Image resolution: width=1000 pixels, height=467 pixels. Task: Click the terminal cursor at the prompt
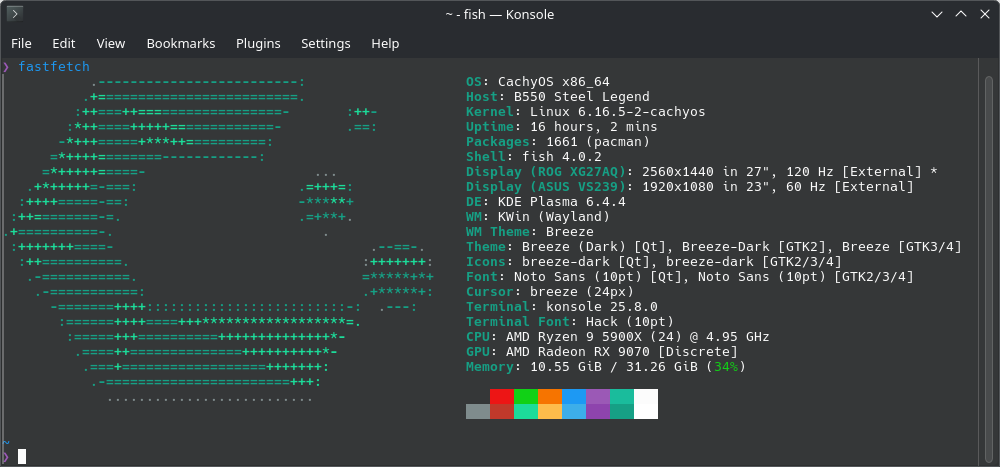click(22, 456)
